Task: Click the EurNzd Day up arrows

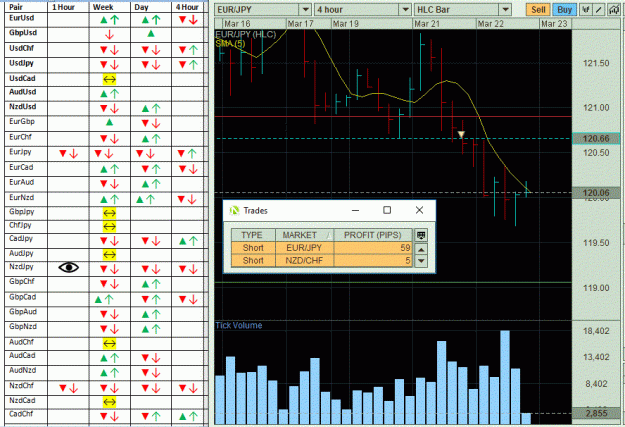Action: (x=145, y=199)
